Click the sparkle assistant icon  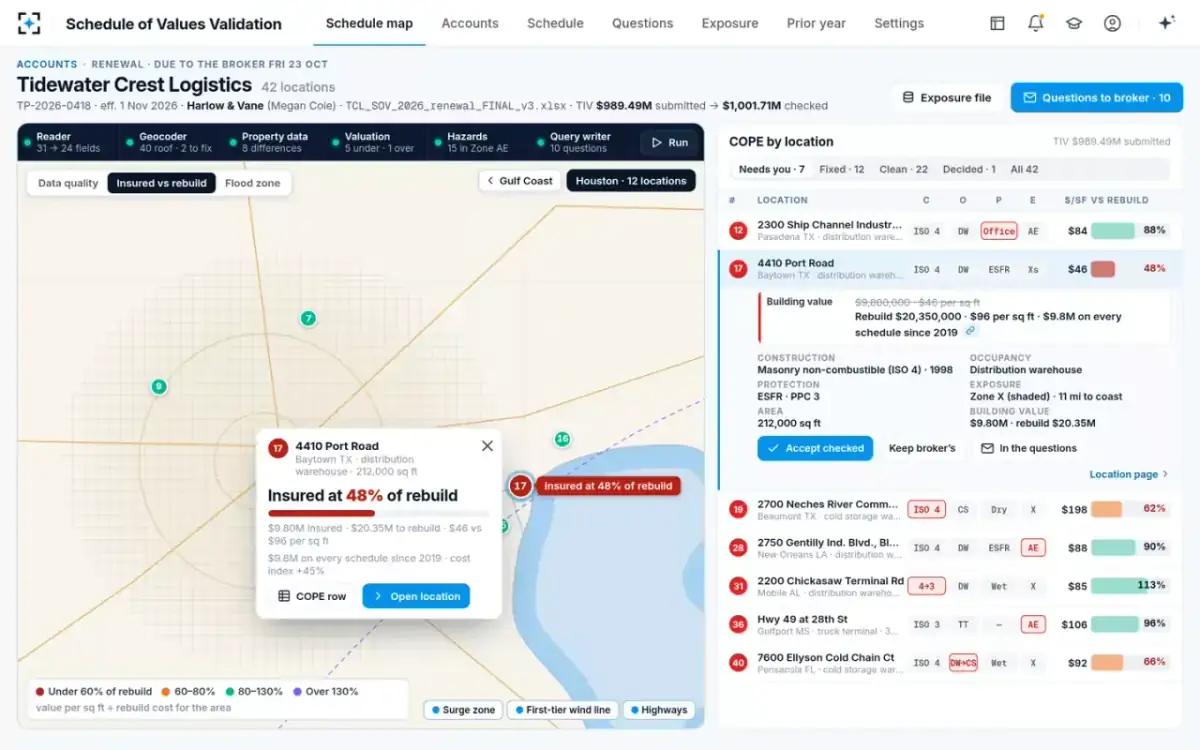1166,23
